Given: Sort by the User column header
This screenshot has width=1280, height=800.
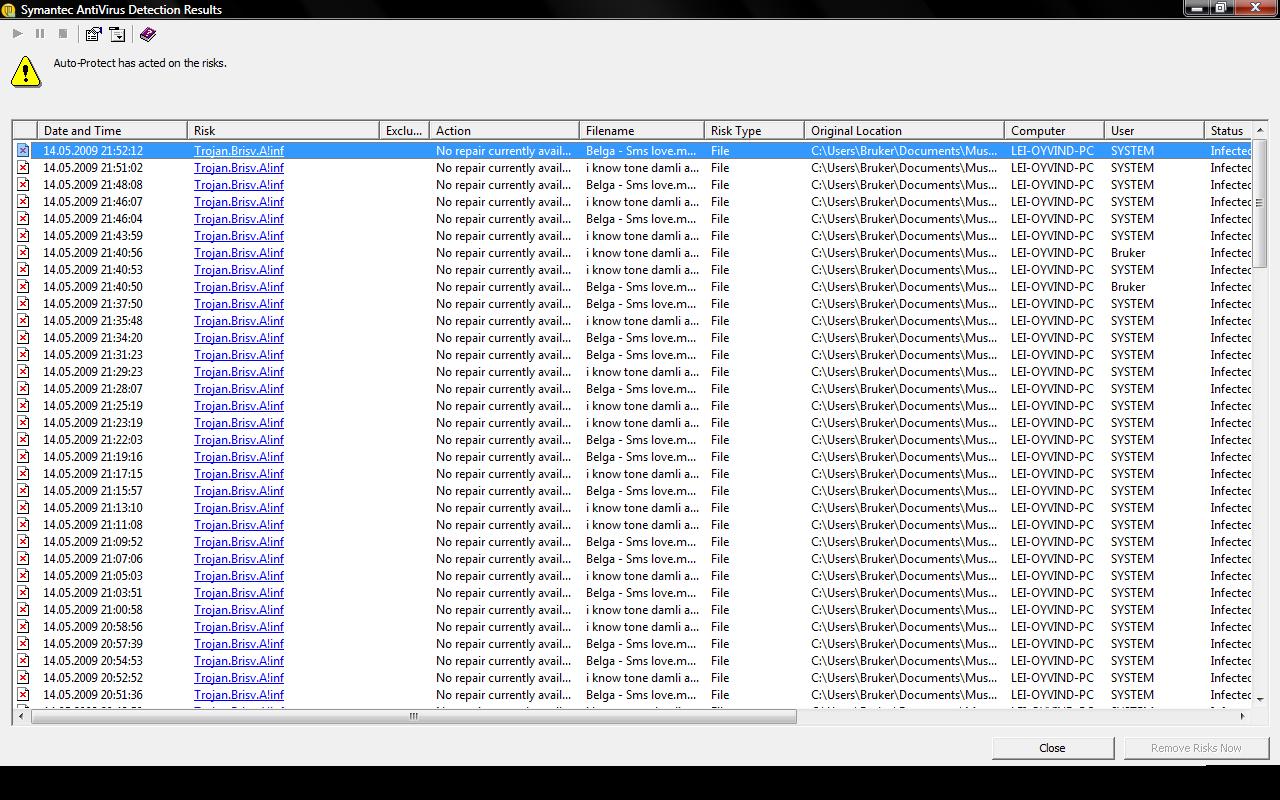Looking at the screenshot, I should click(1154, 131).
